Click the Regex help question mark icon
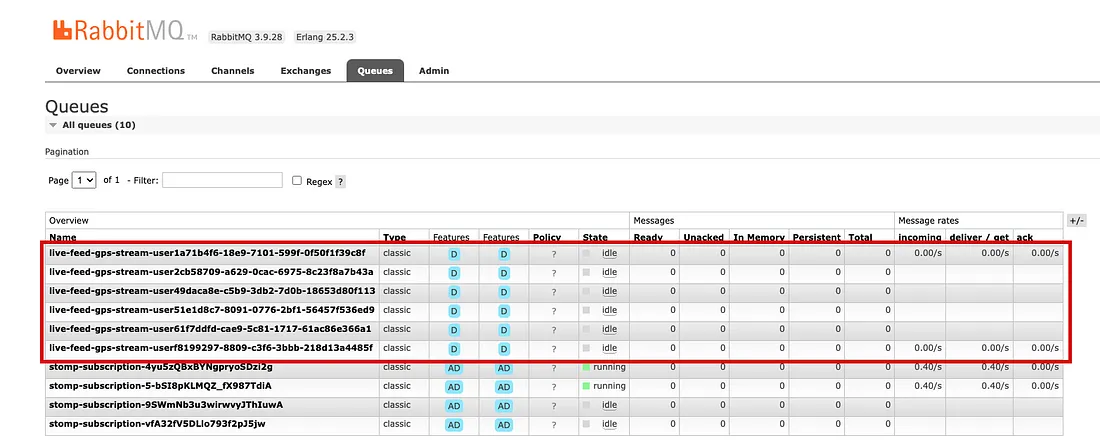 (x=341, y=182)
